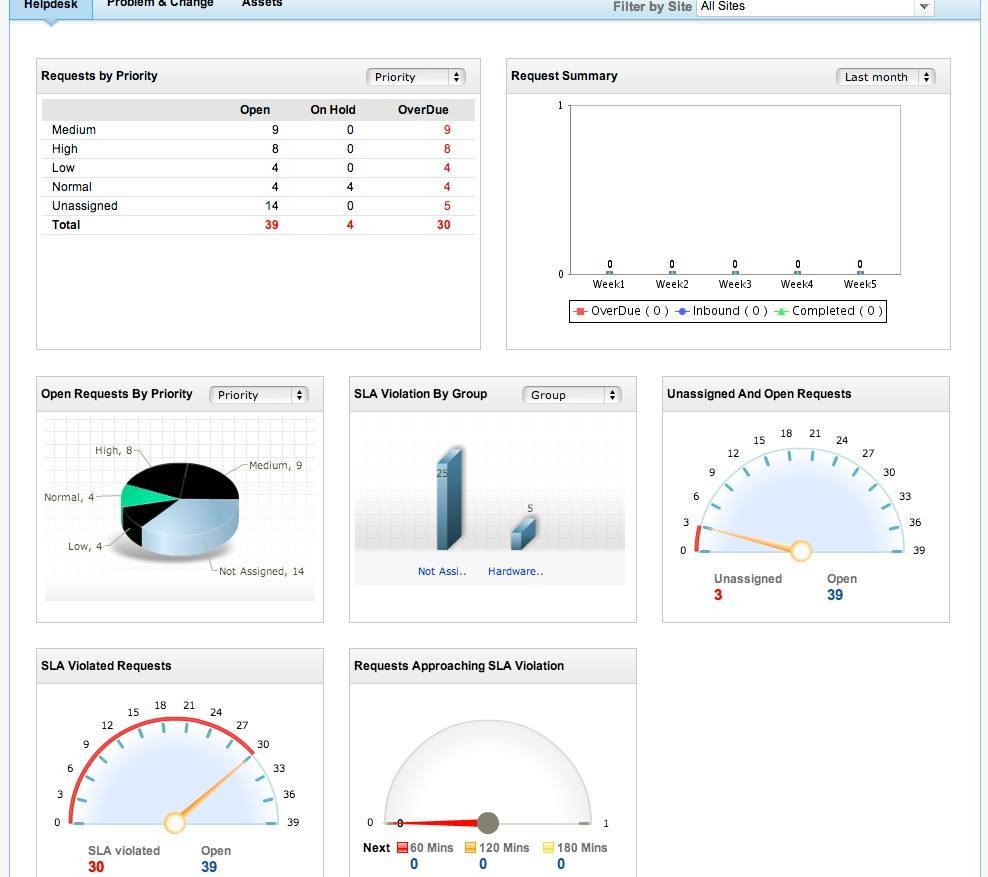Viewport: 988px width, 877px height.
Task: Click the Week1 axis label
Action: coord(609,284)
